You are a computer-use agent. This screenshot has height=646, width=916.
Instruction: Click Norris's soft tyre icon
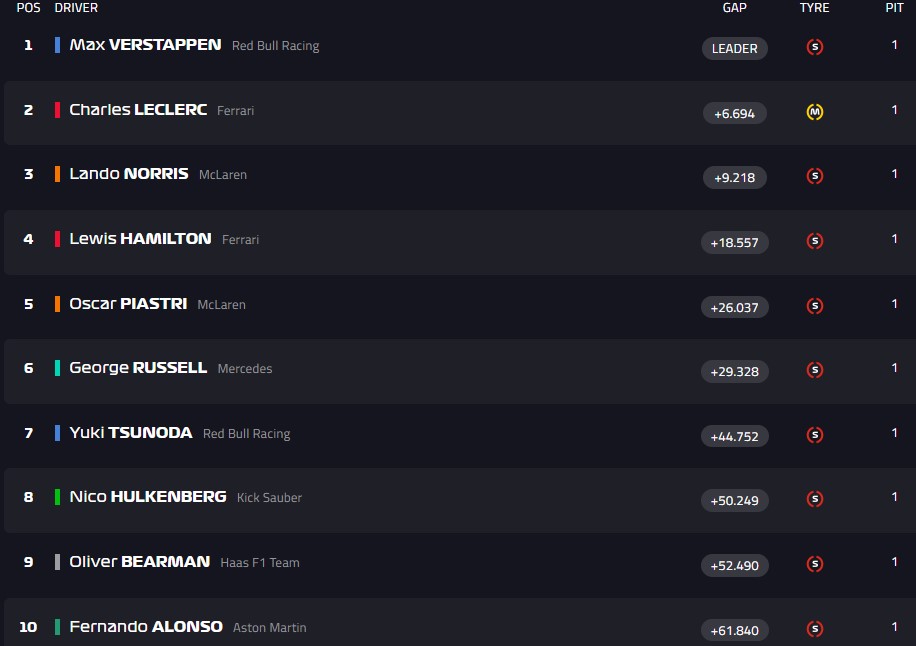814,176
